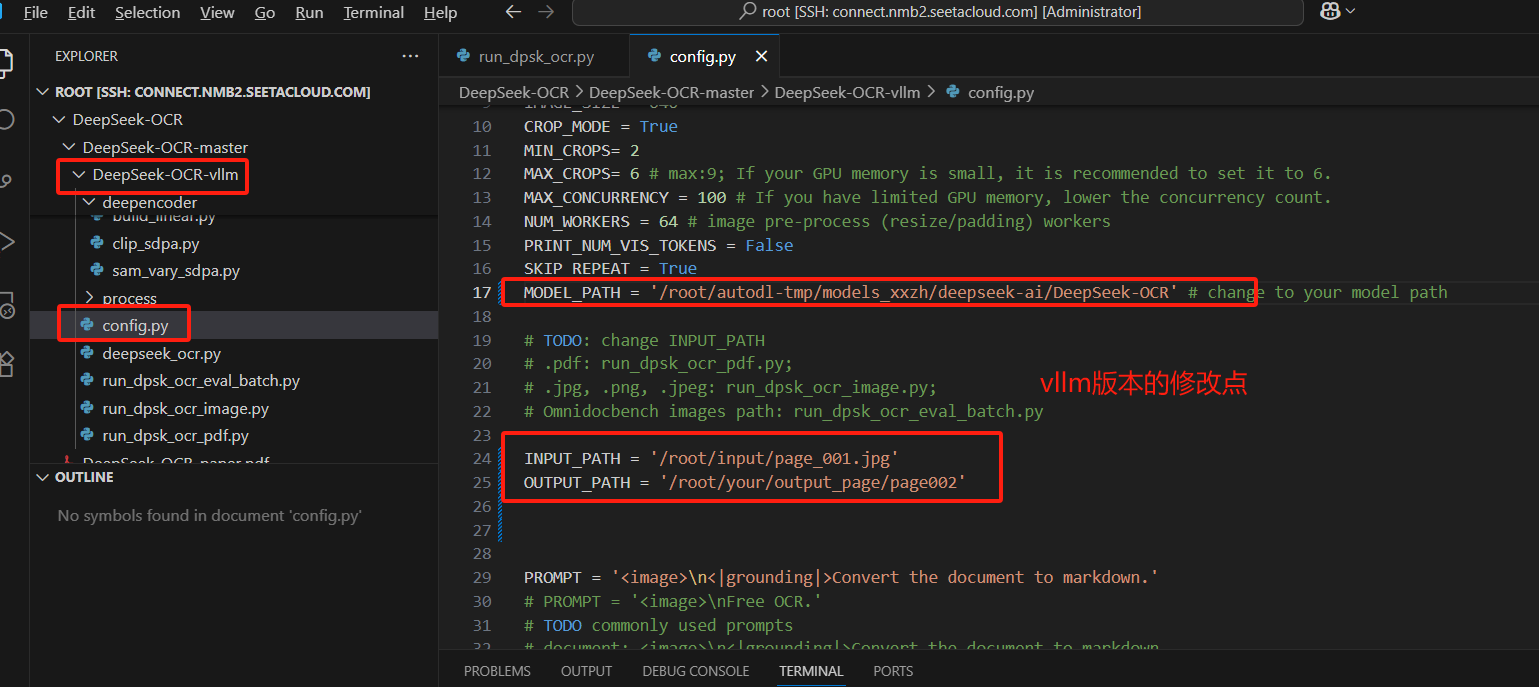Click the MAX_CONCURRENCY = 100 line
The image size is (1539, 687).
[928, 198]
